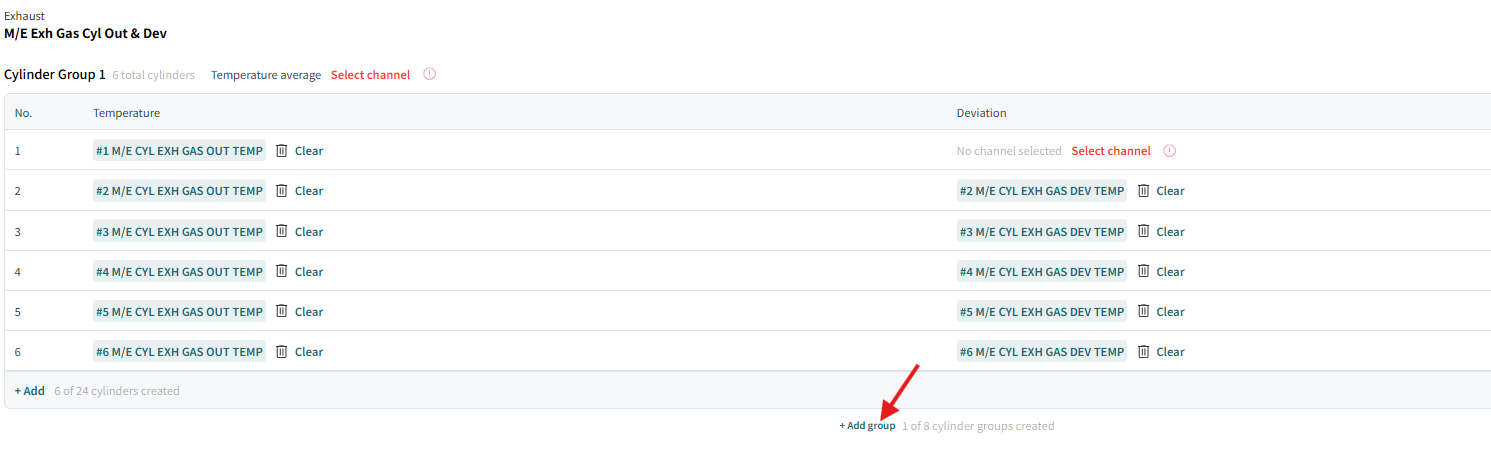The image size is (1491, 462).
Task: Click the #3 M/E CYL EXH GAS DEV TEMP tag
Action: click(x=1042, y=231)
